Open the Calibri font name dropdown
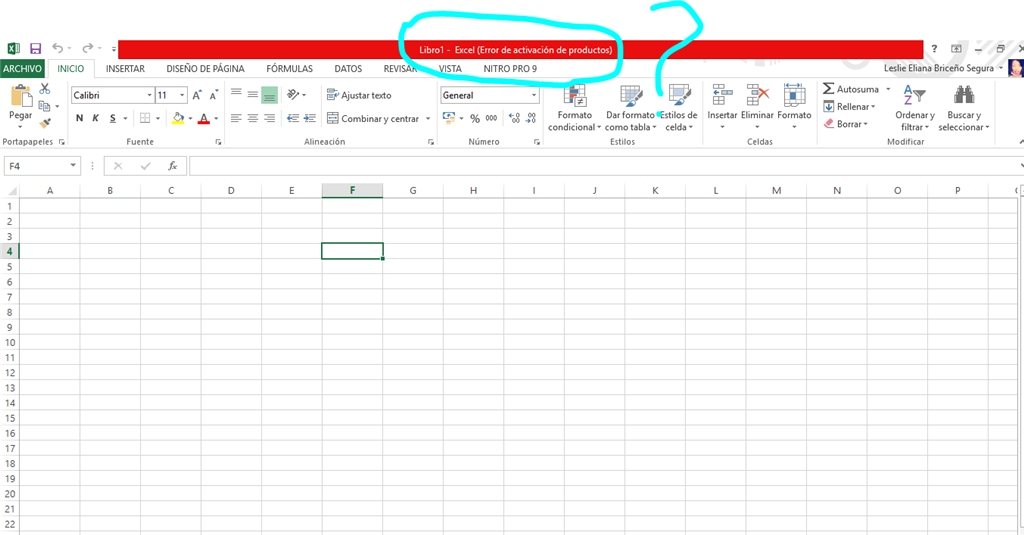This screenshot has width=1024, height=535. coord(150,95)
